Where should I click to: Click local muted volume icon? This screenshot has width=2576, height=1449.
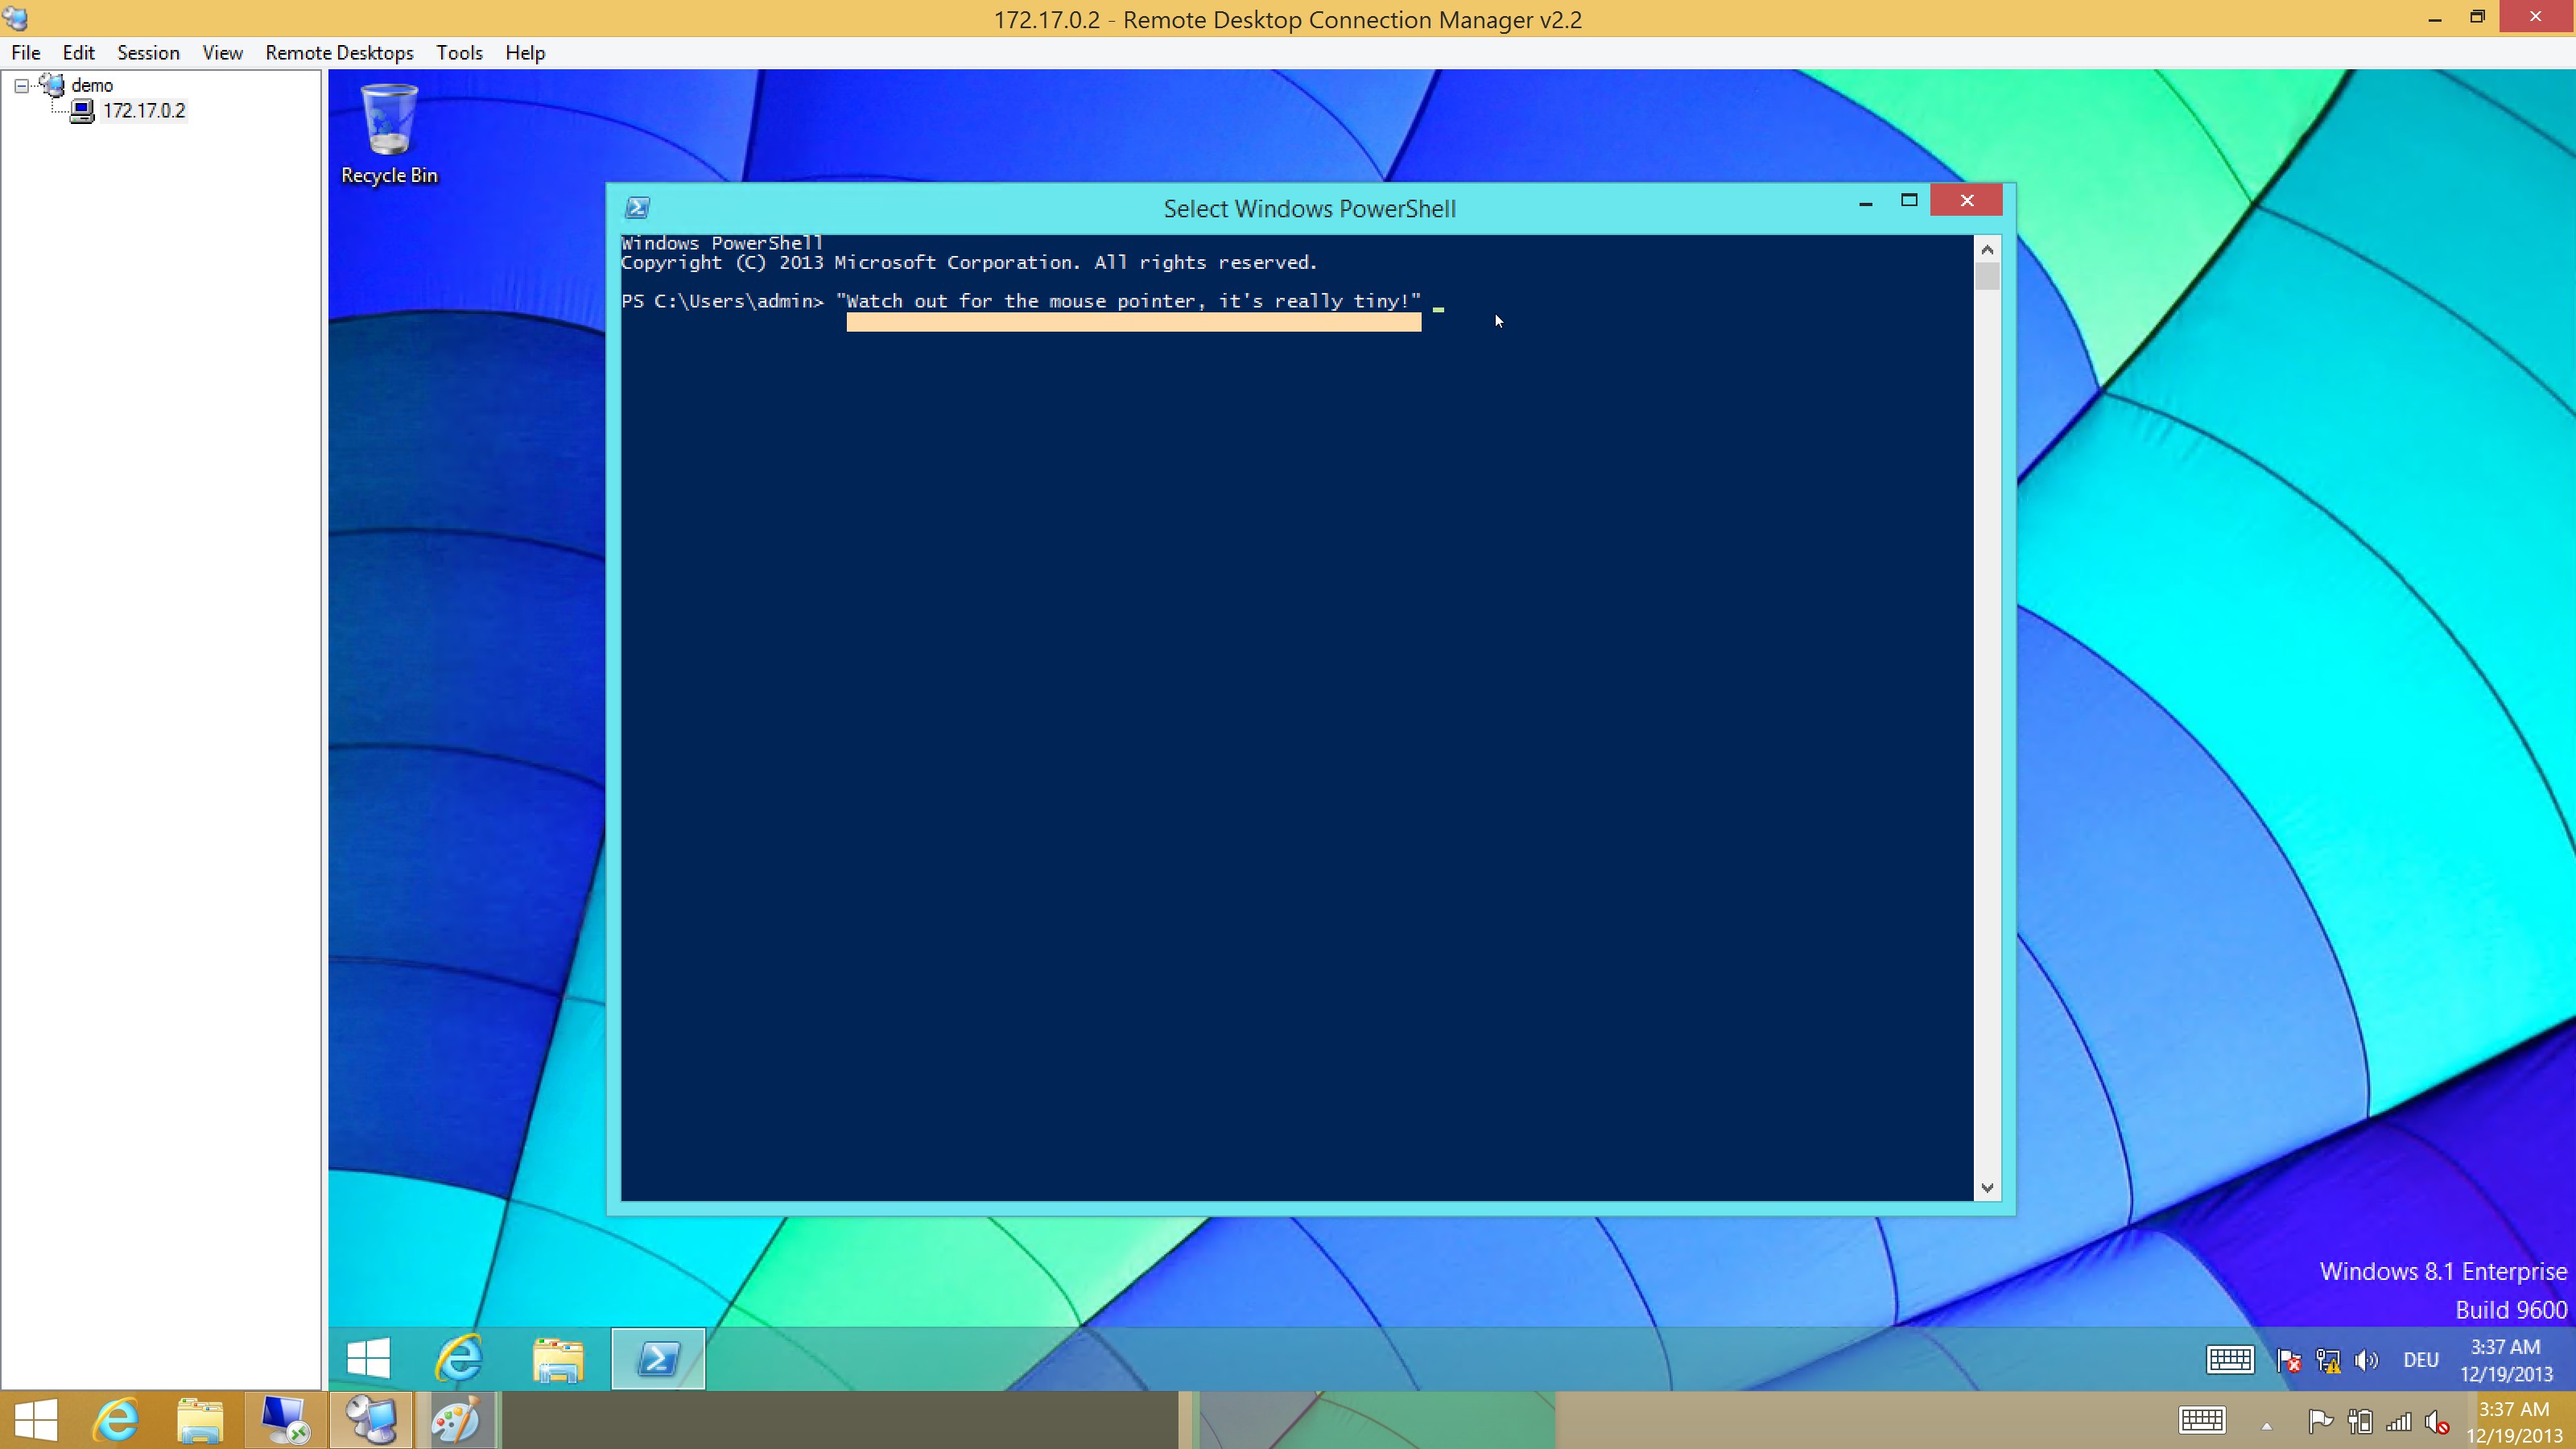pyautogui.click(x=2437, y=1421)
